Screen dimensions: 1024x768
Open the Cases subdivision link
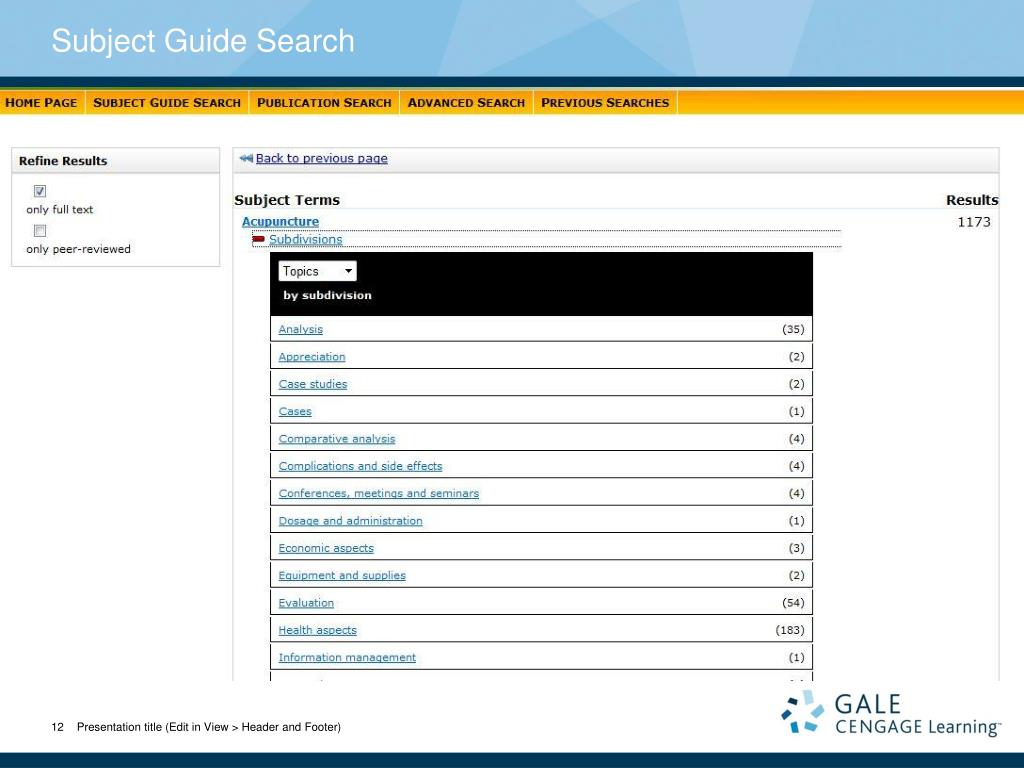(295, 411)
